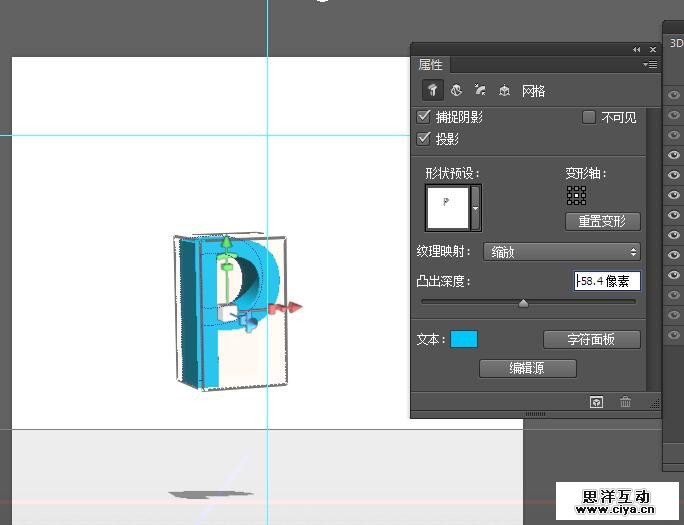This screenshot has height=525, width=684.
Task: Click the render icon at panel bottom
Action: tap(596, 402)
